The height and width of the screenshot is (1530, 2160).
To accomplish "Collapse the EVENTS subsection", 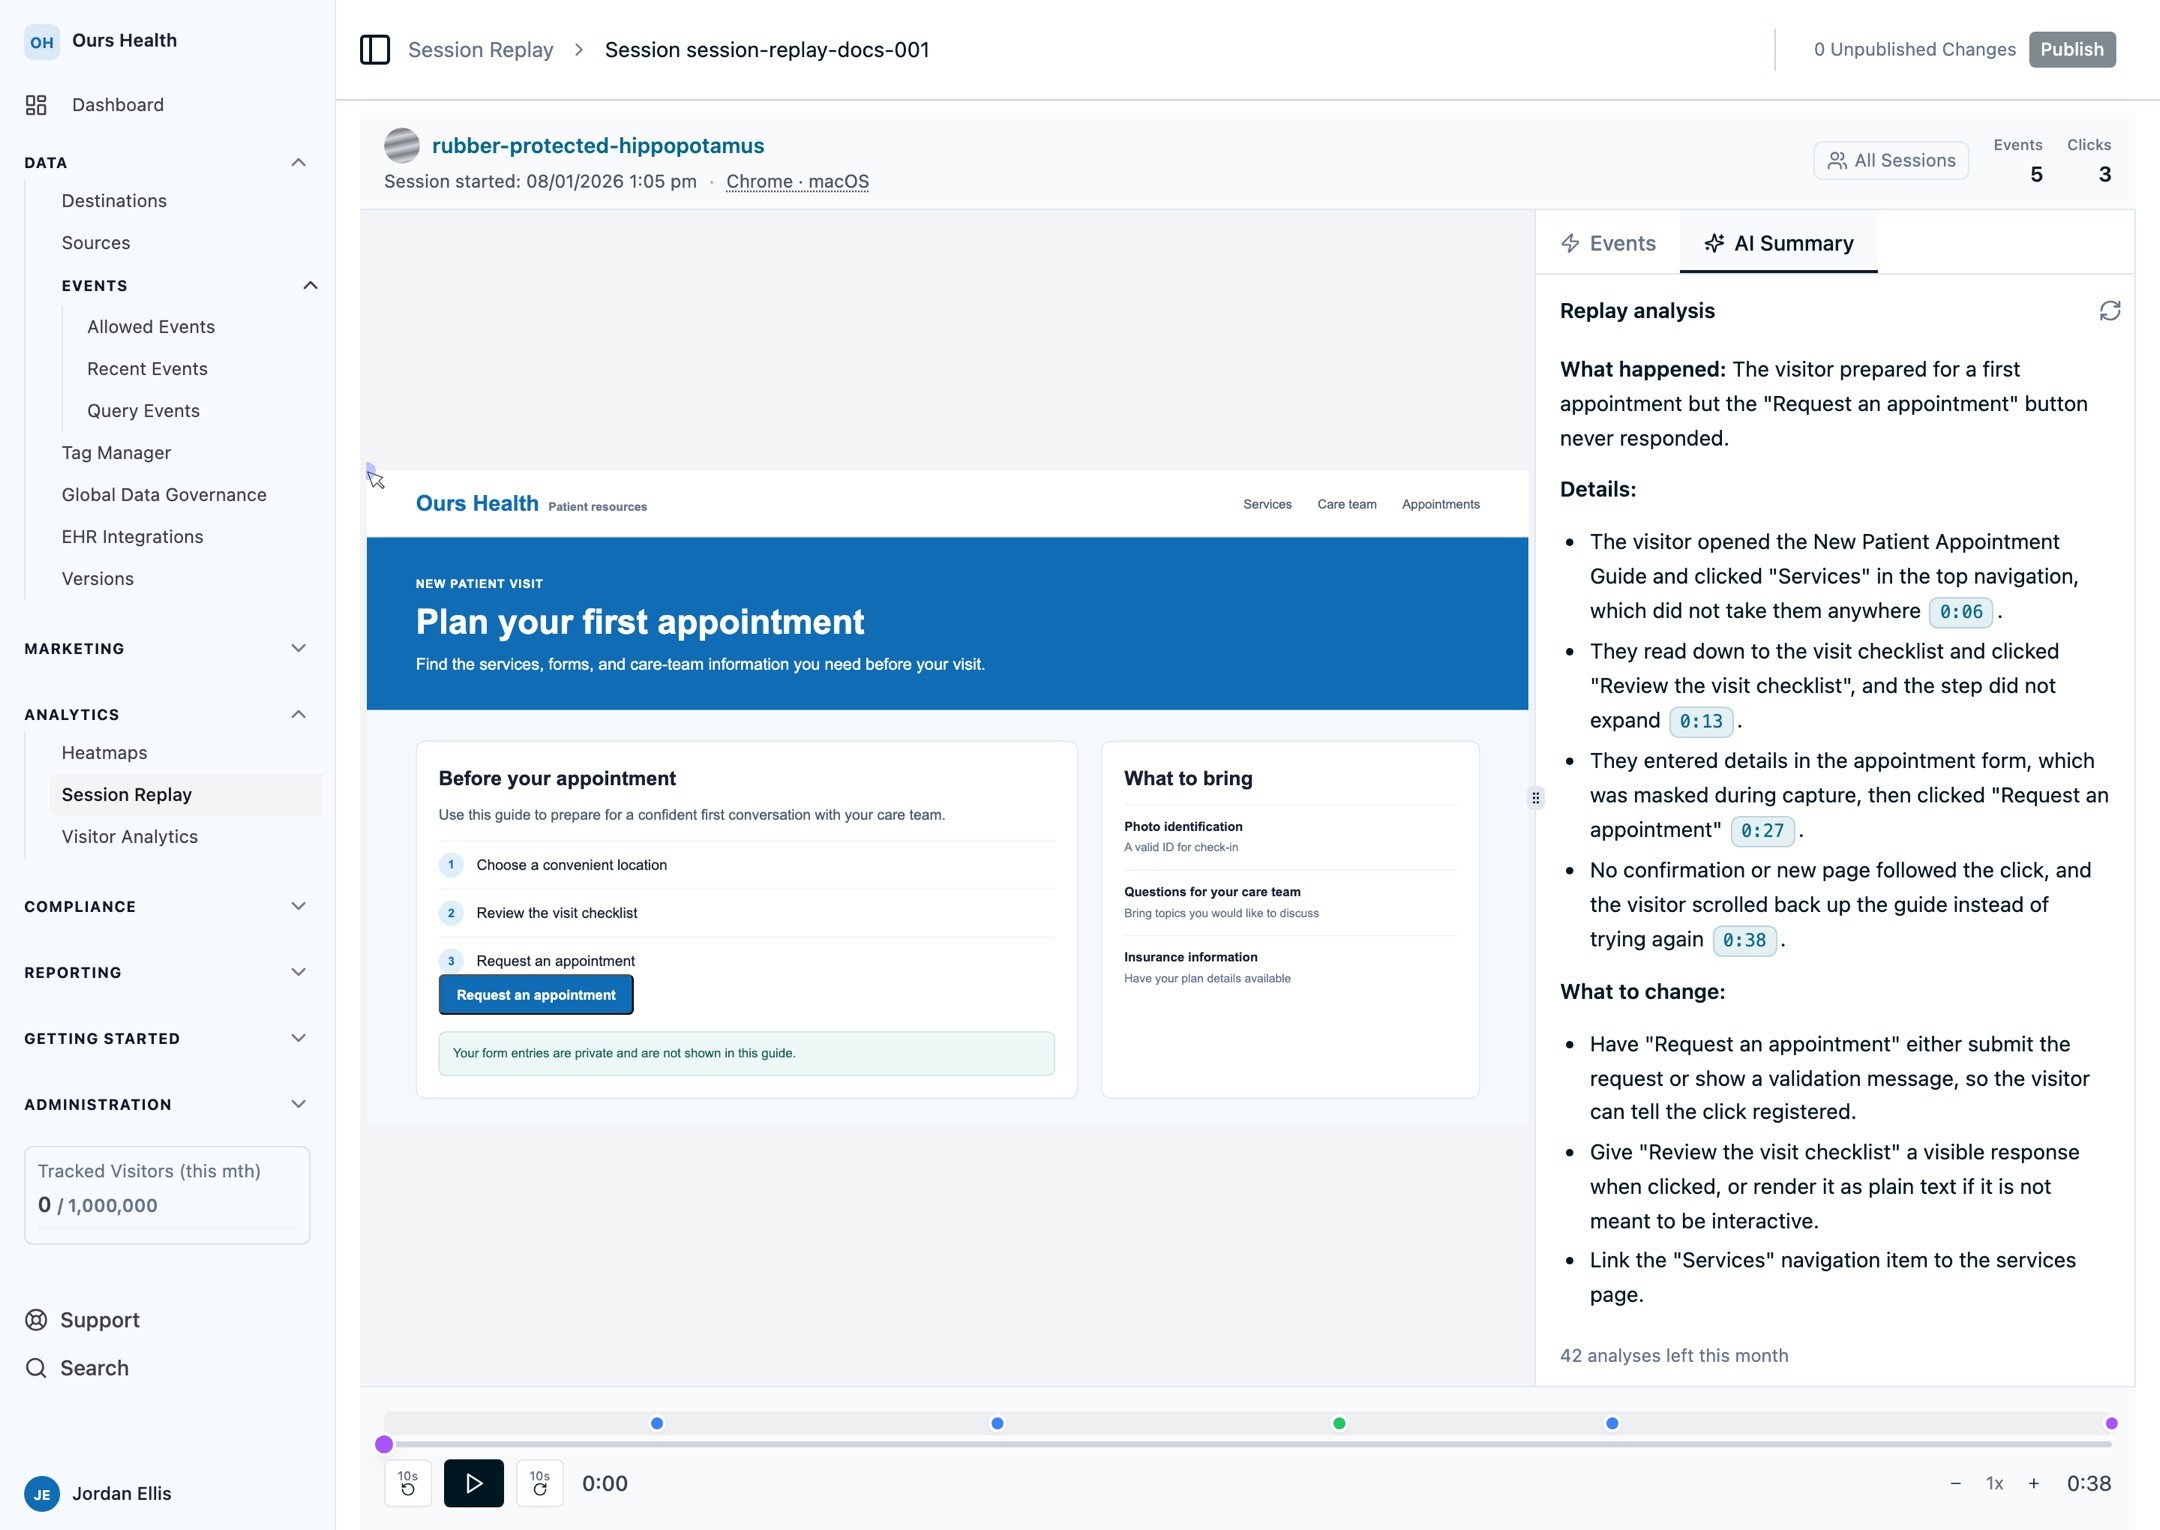I will (310, 286).
